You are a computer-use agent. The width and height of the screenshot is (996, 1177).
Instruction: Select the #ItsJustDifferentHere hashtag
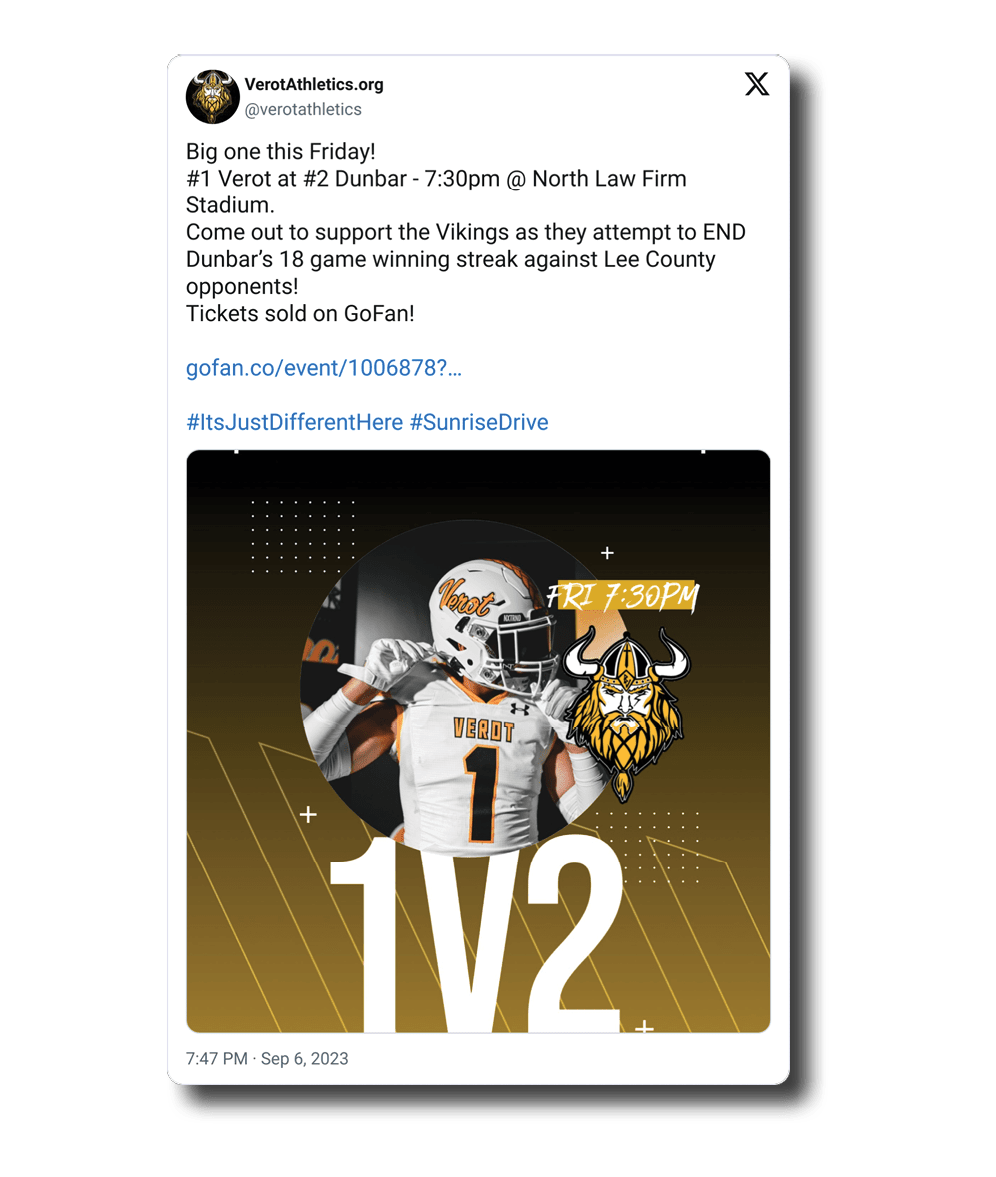(x=294, y=422)
